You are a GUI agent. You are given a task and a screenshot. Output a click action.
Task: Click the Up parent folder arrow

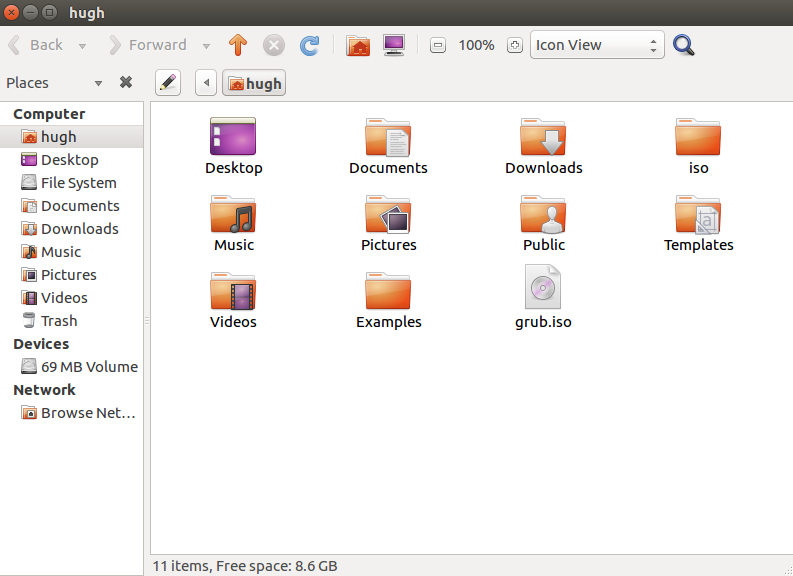(237, 45)
